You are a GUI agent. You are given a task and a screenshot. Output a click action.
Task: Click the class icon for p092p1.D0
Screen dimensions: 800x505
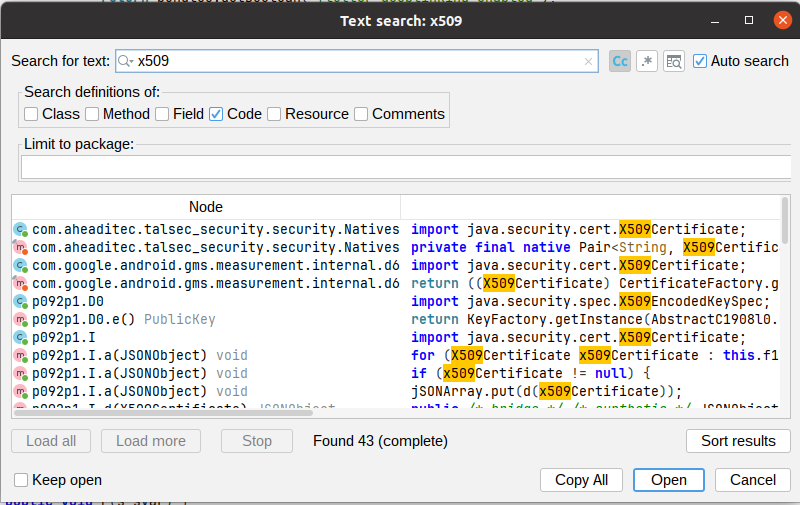pos(20,302)
